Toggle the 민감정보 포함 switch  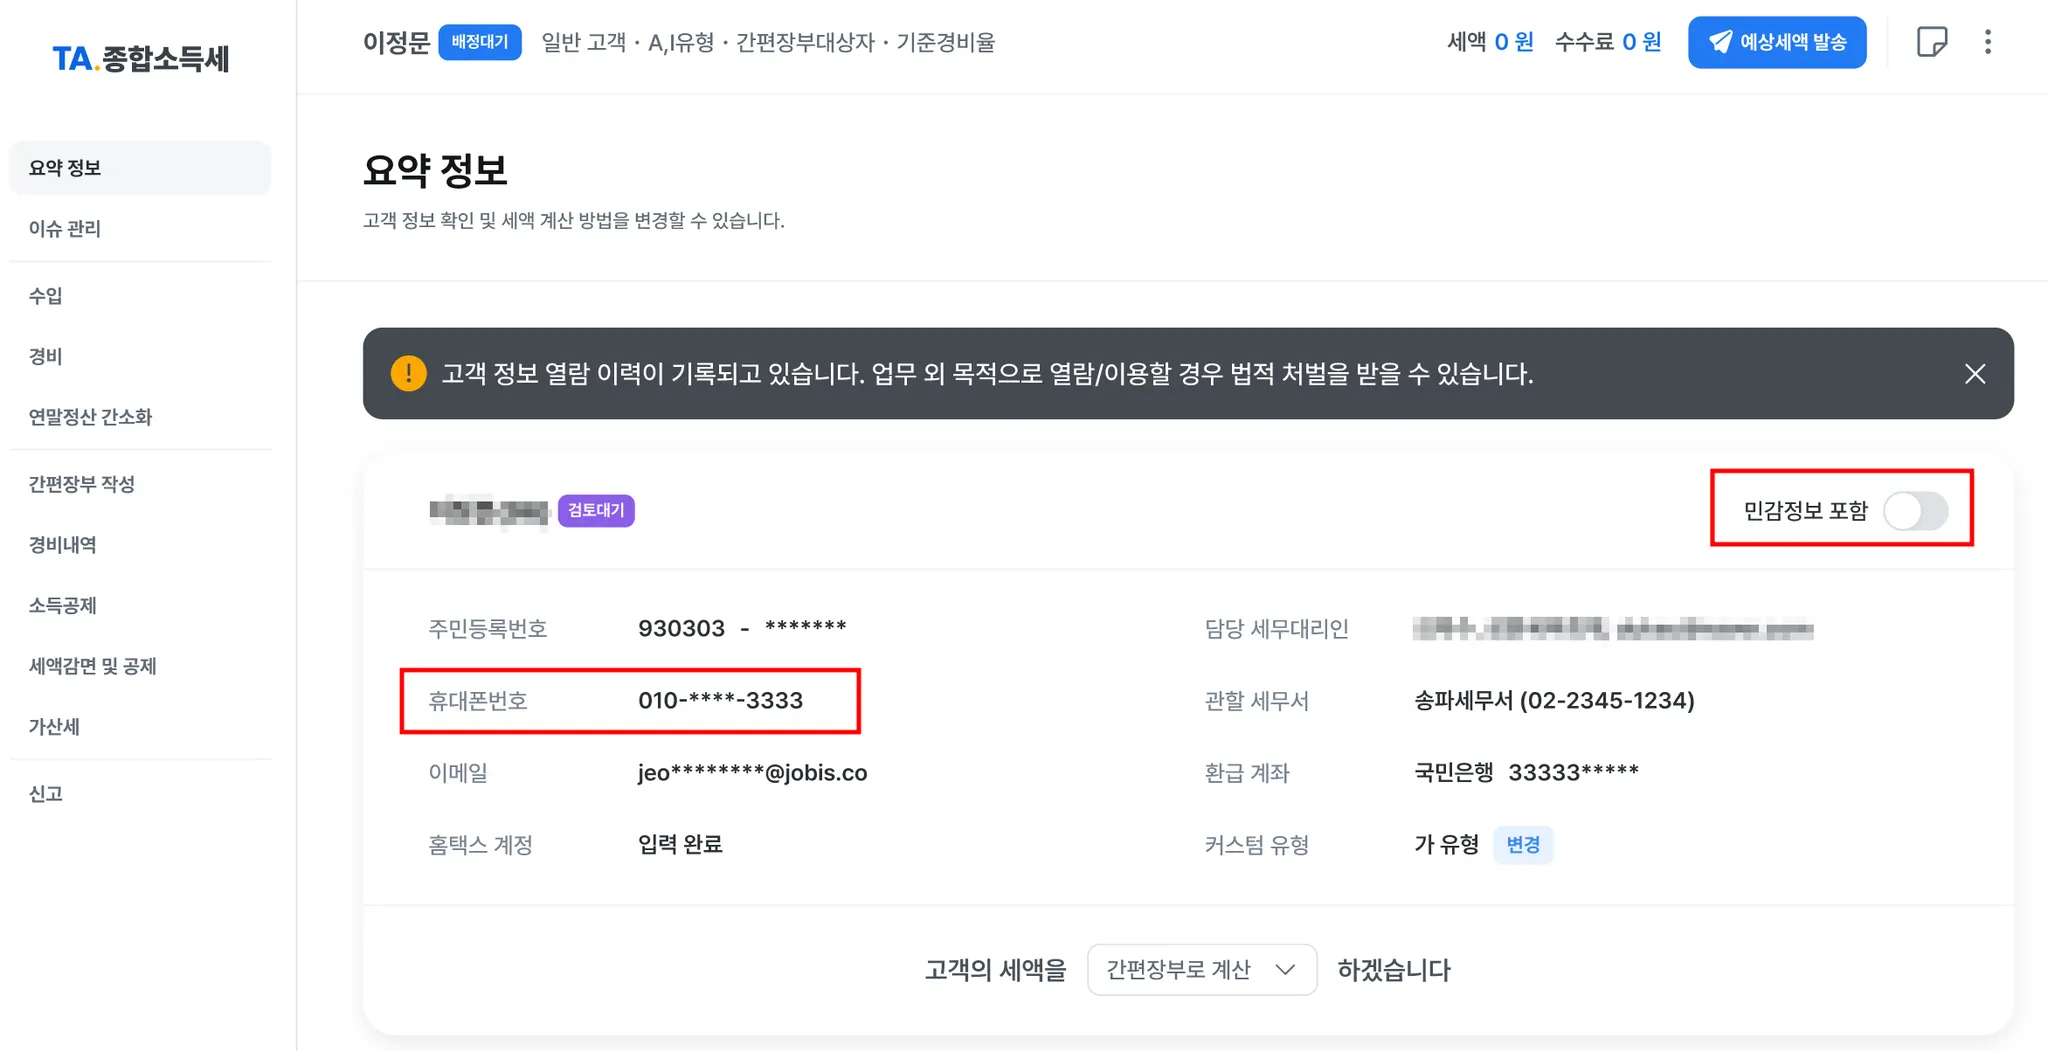tap(1915, 511)
